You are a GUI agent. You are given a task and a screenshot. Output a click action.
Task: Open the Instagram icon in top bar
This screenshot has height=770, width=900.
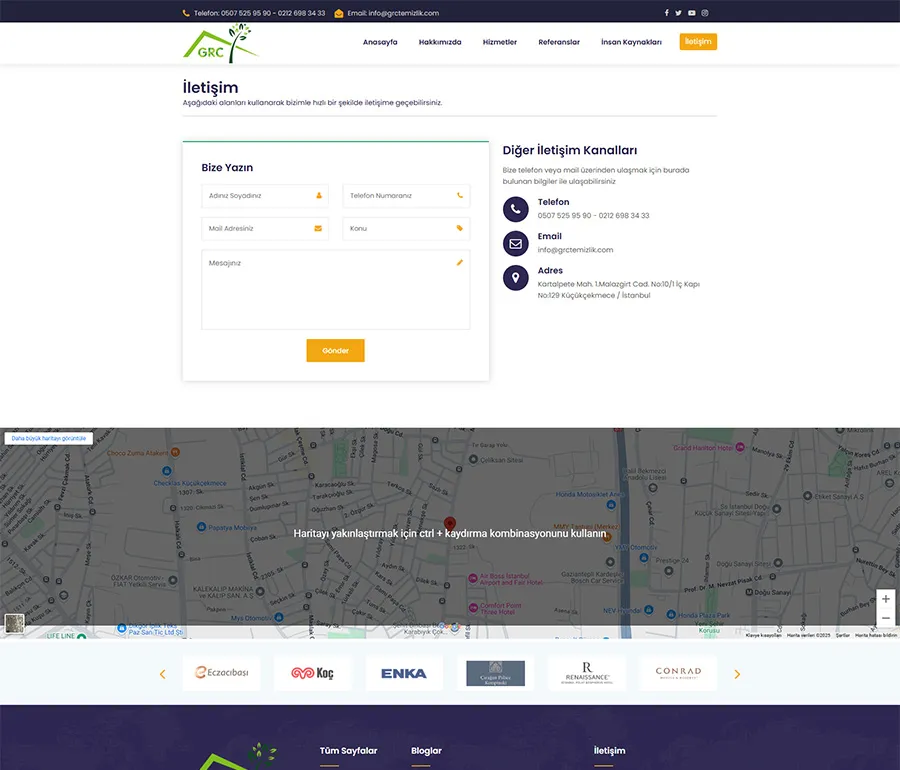705,13
